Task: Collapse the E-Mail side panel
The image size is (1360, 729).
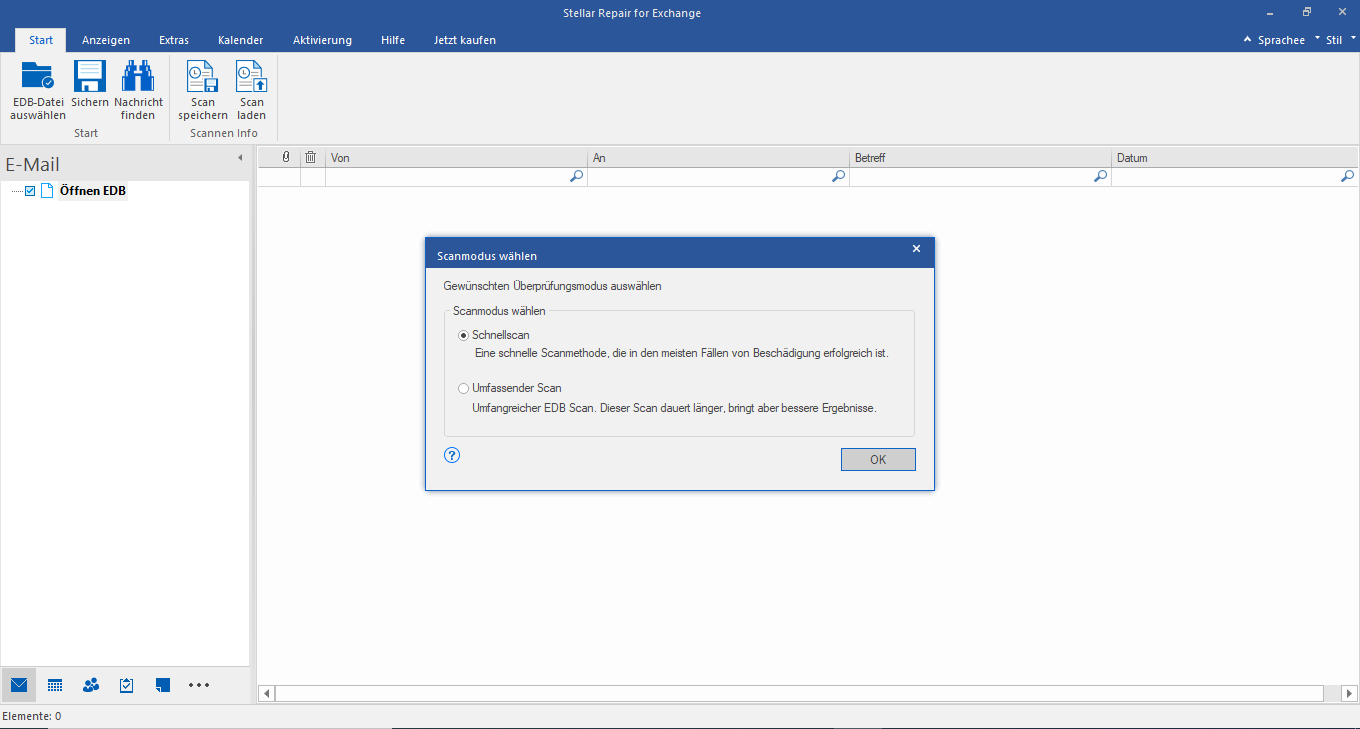Action: click(240, 158)
